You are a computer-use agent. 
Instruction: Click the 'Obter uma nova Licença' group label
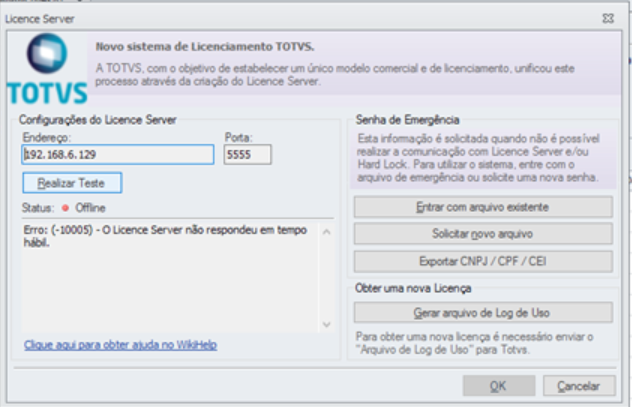click(x=413, y=288)
